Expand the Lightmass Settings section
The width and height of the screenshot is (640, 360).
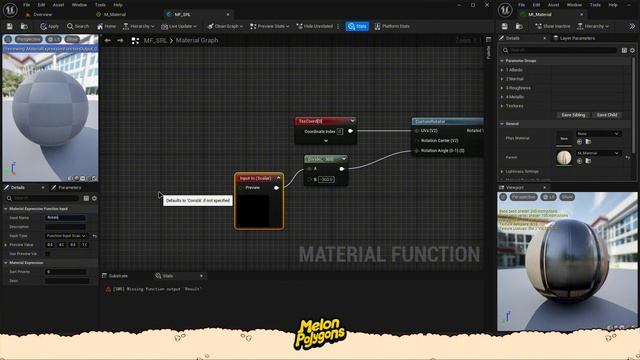click(x=502, y=171)
